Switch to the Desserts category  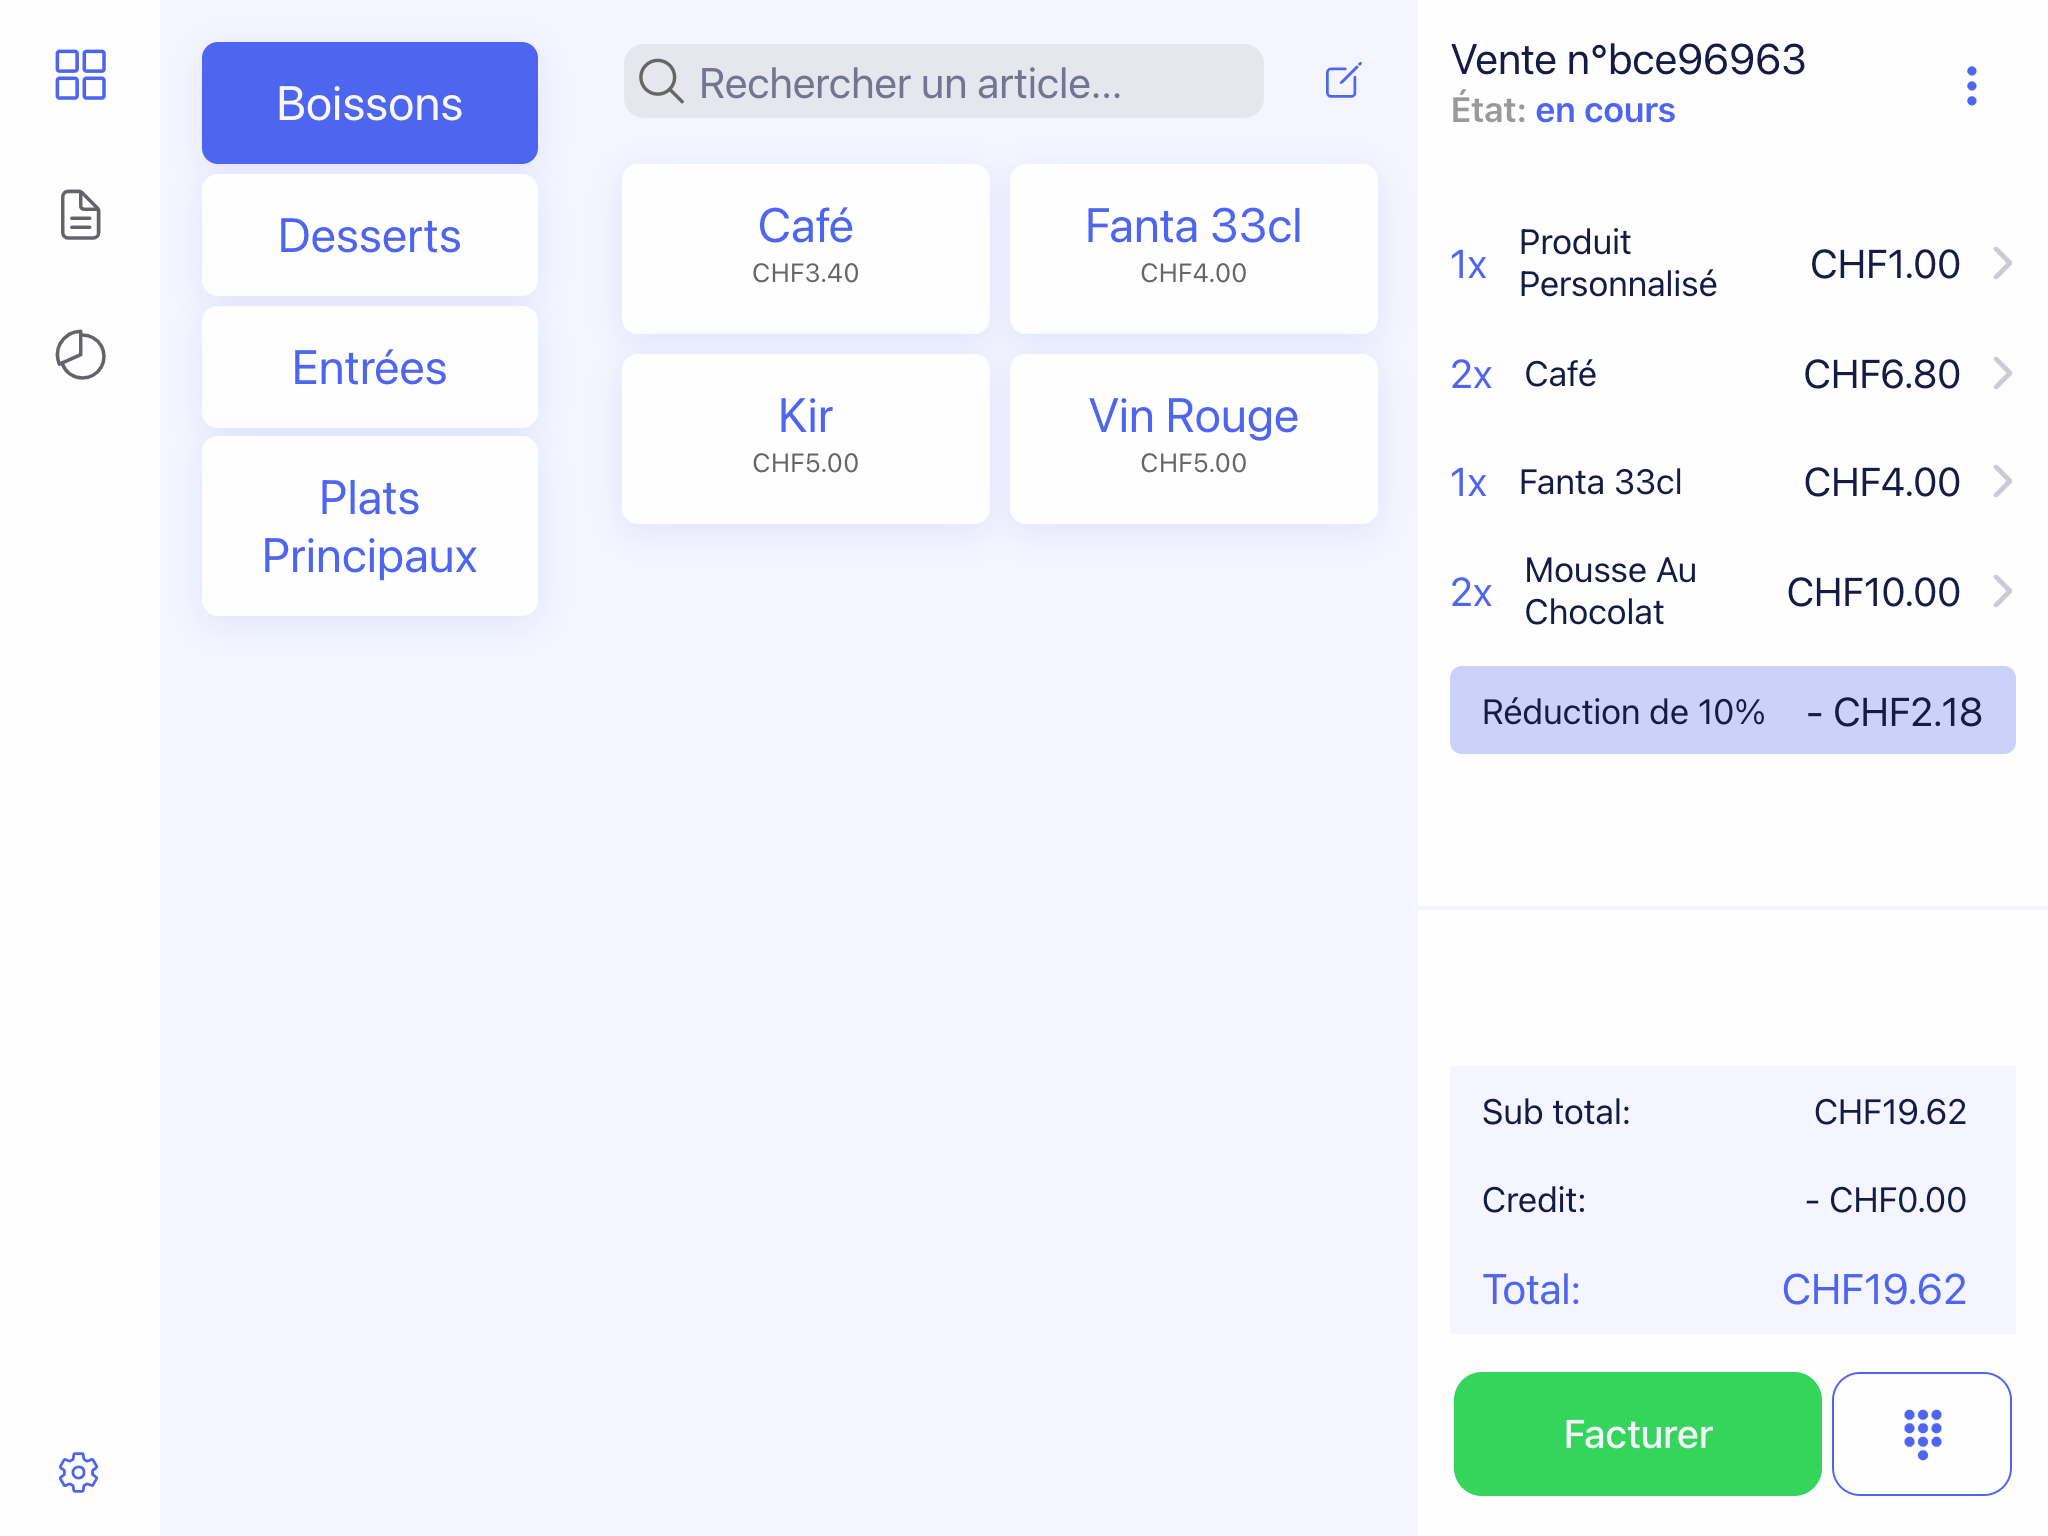(x=369, y=236)
